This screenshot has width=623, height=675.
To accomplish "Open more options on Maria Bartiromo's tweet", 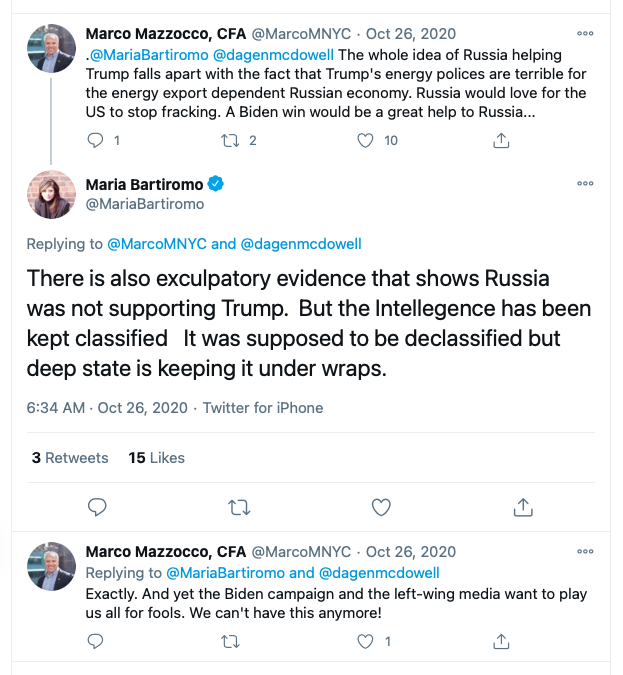I will [x=585, y=184].
